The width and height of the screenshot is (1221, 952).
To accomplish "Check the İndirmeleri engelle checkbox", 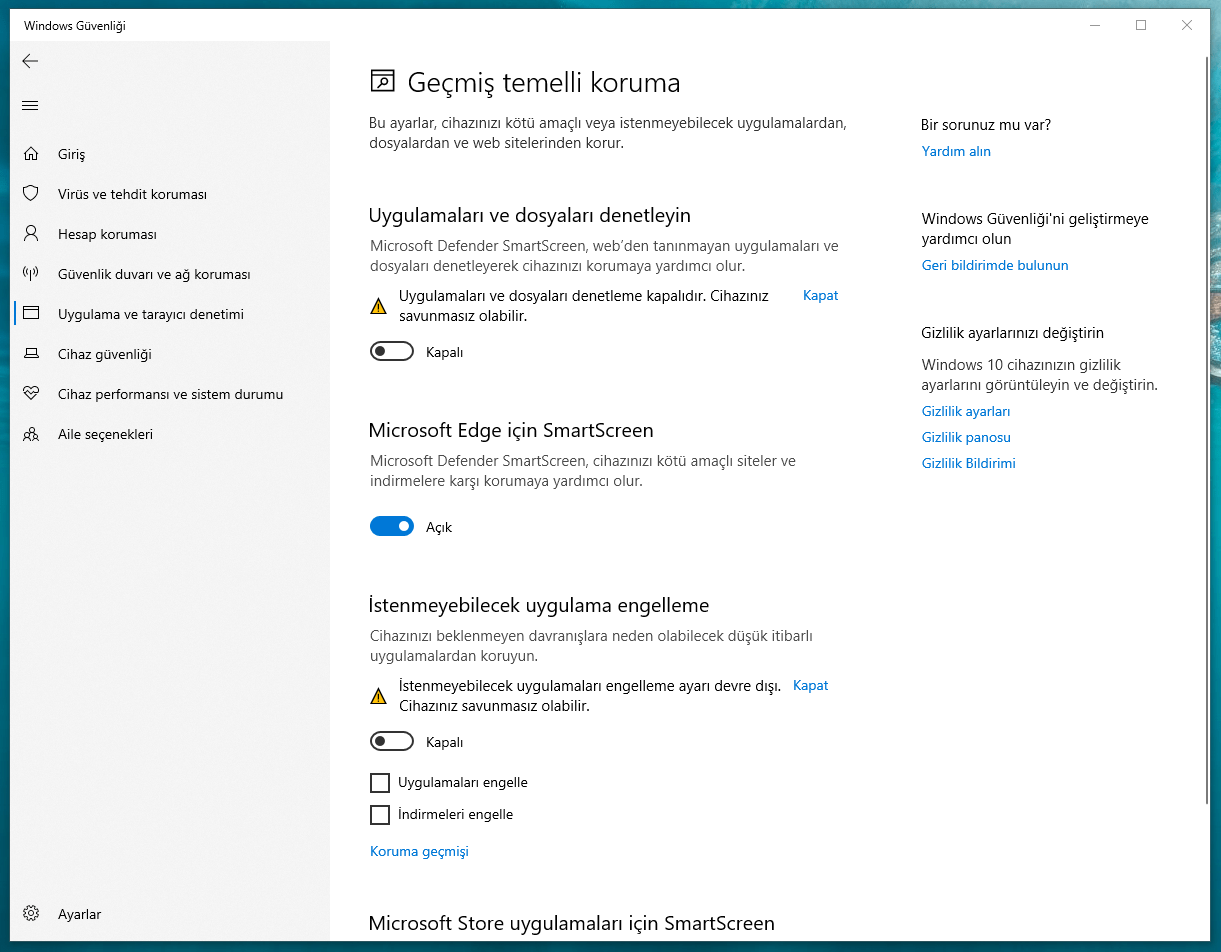I will [380, 815].
